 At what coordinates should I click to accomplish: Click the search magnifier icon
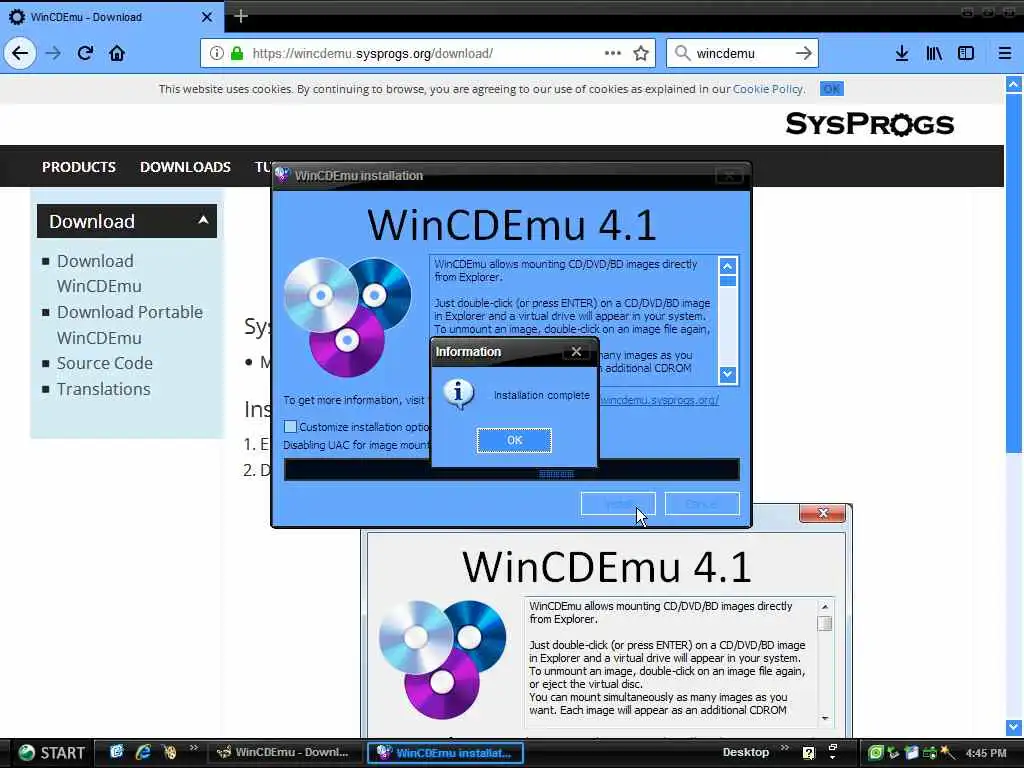tap(682, 53)
